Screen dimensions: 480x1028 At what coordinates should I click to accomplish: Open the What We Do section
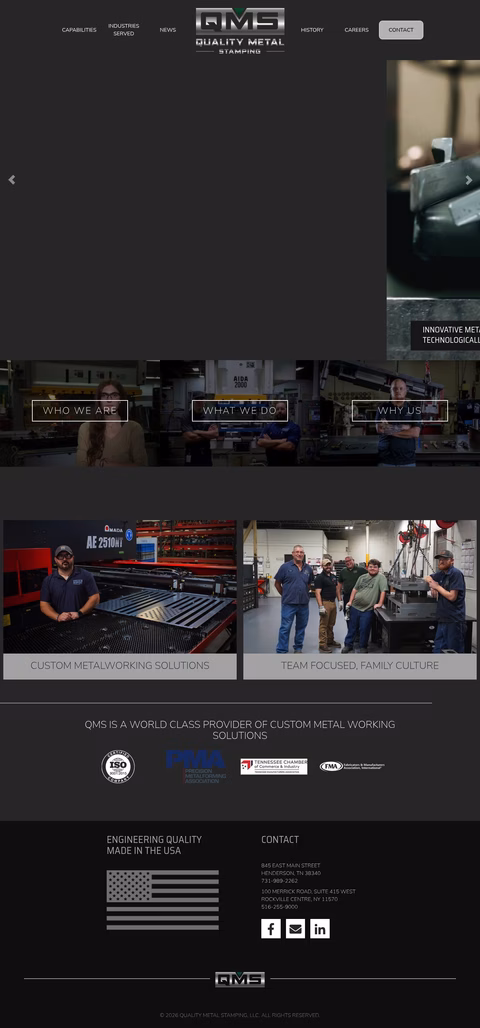pos(239,411)
